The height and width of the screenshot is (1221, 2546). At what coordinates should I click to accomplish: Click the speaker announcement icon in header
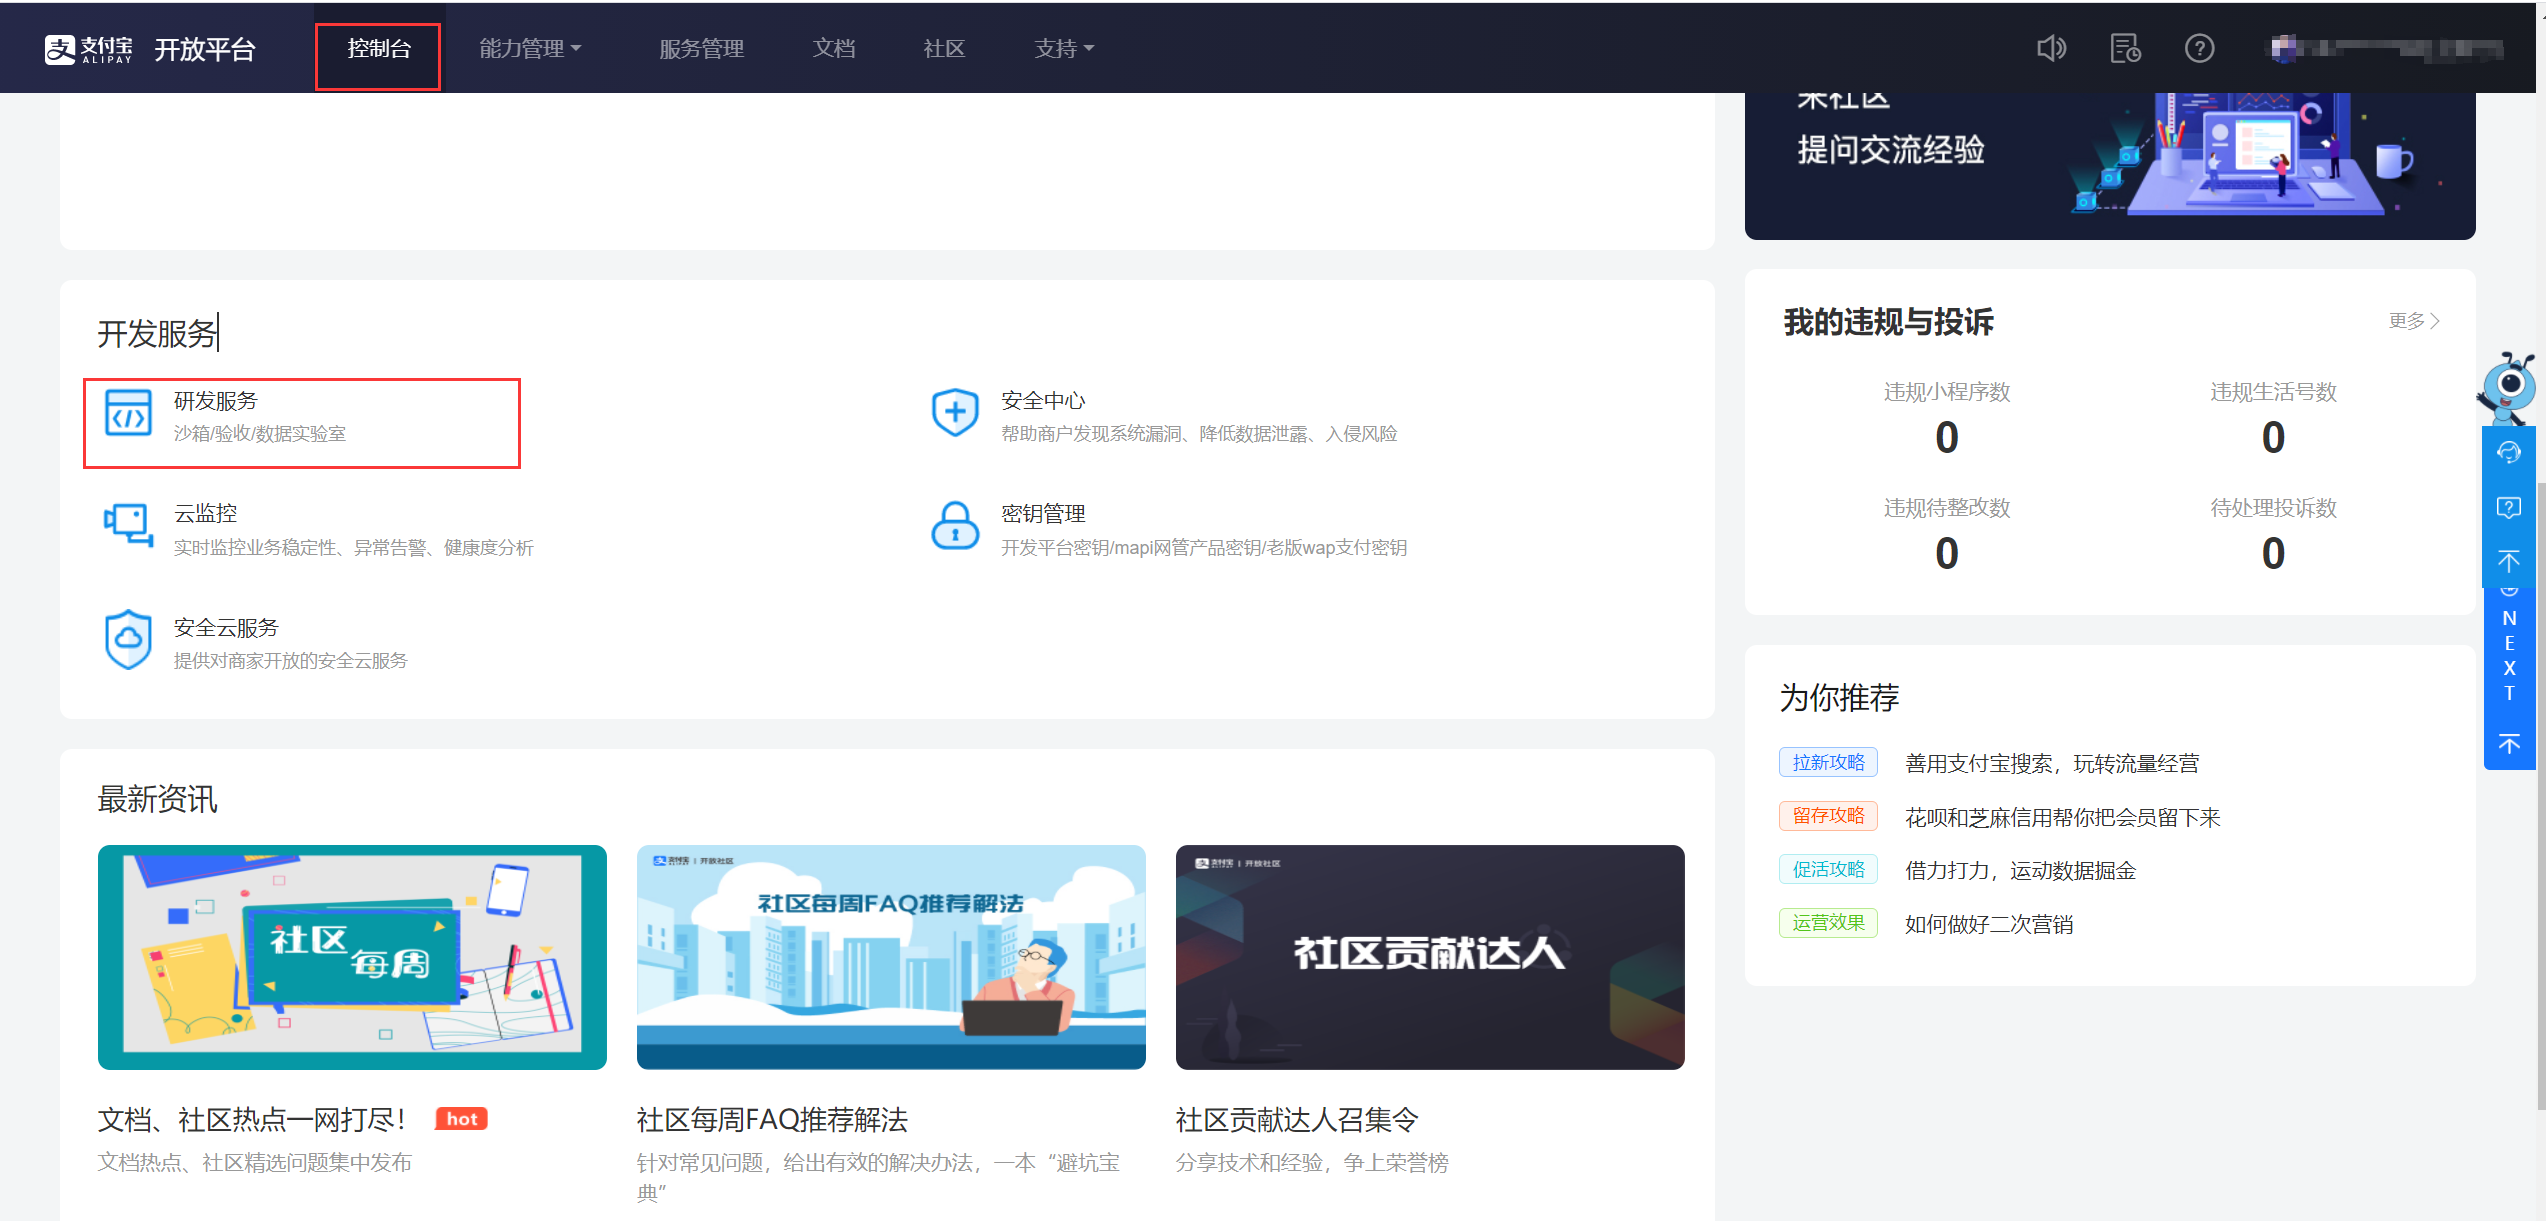(2051, 48)
